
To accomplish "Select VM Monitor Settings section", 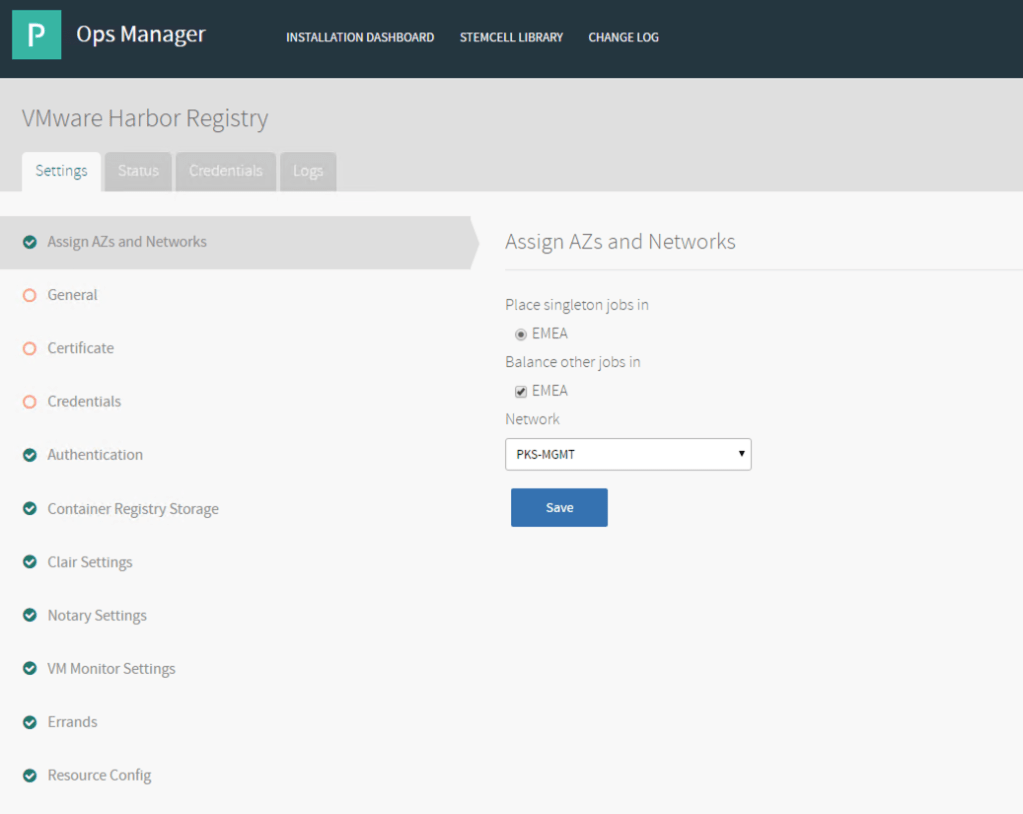I will pos(111,669).
